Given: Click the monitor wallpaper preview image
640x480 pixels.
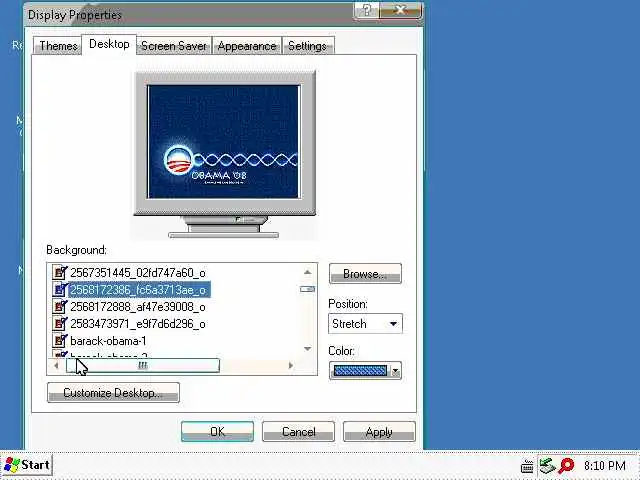Looking at the screenshot, I should [223, 142].
